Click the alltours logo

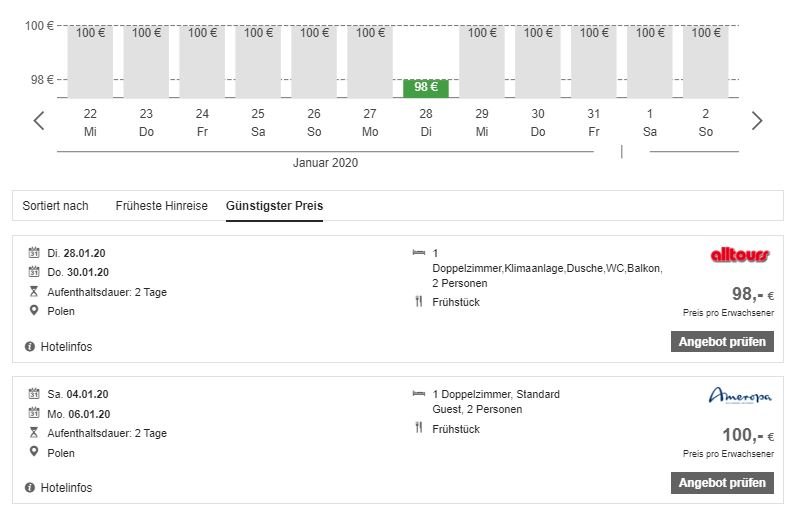(x=739, y=255)
